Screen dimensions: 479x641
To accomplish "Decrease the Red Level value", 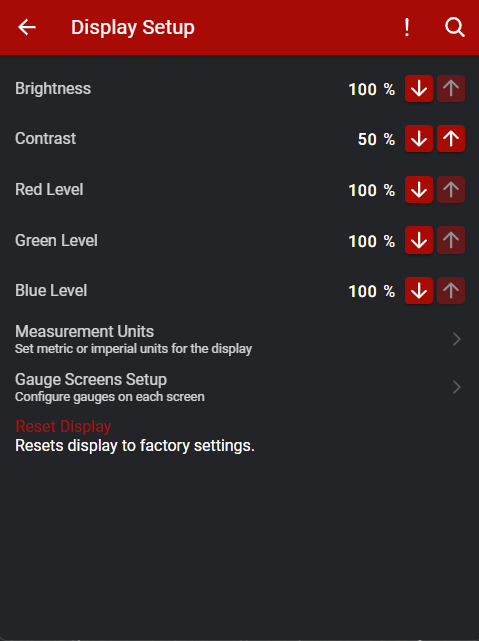I will 419,189.
